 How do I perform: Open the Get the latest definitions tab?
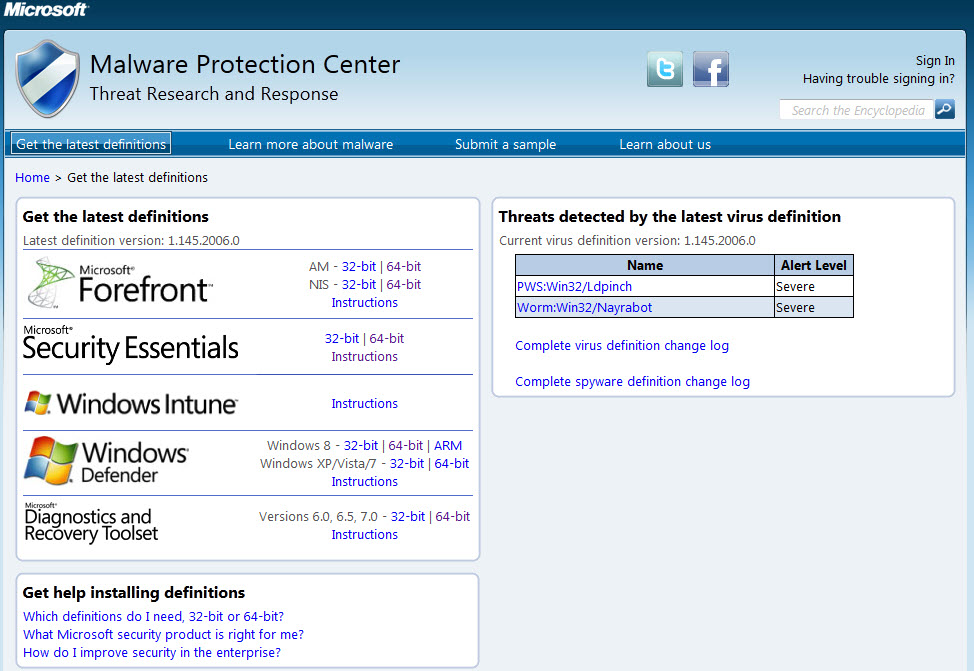click(x=91, y=144)
